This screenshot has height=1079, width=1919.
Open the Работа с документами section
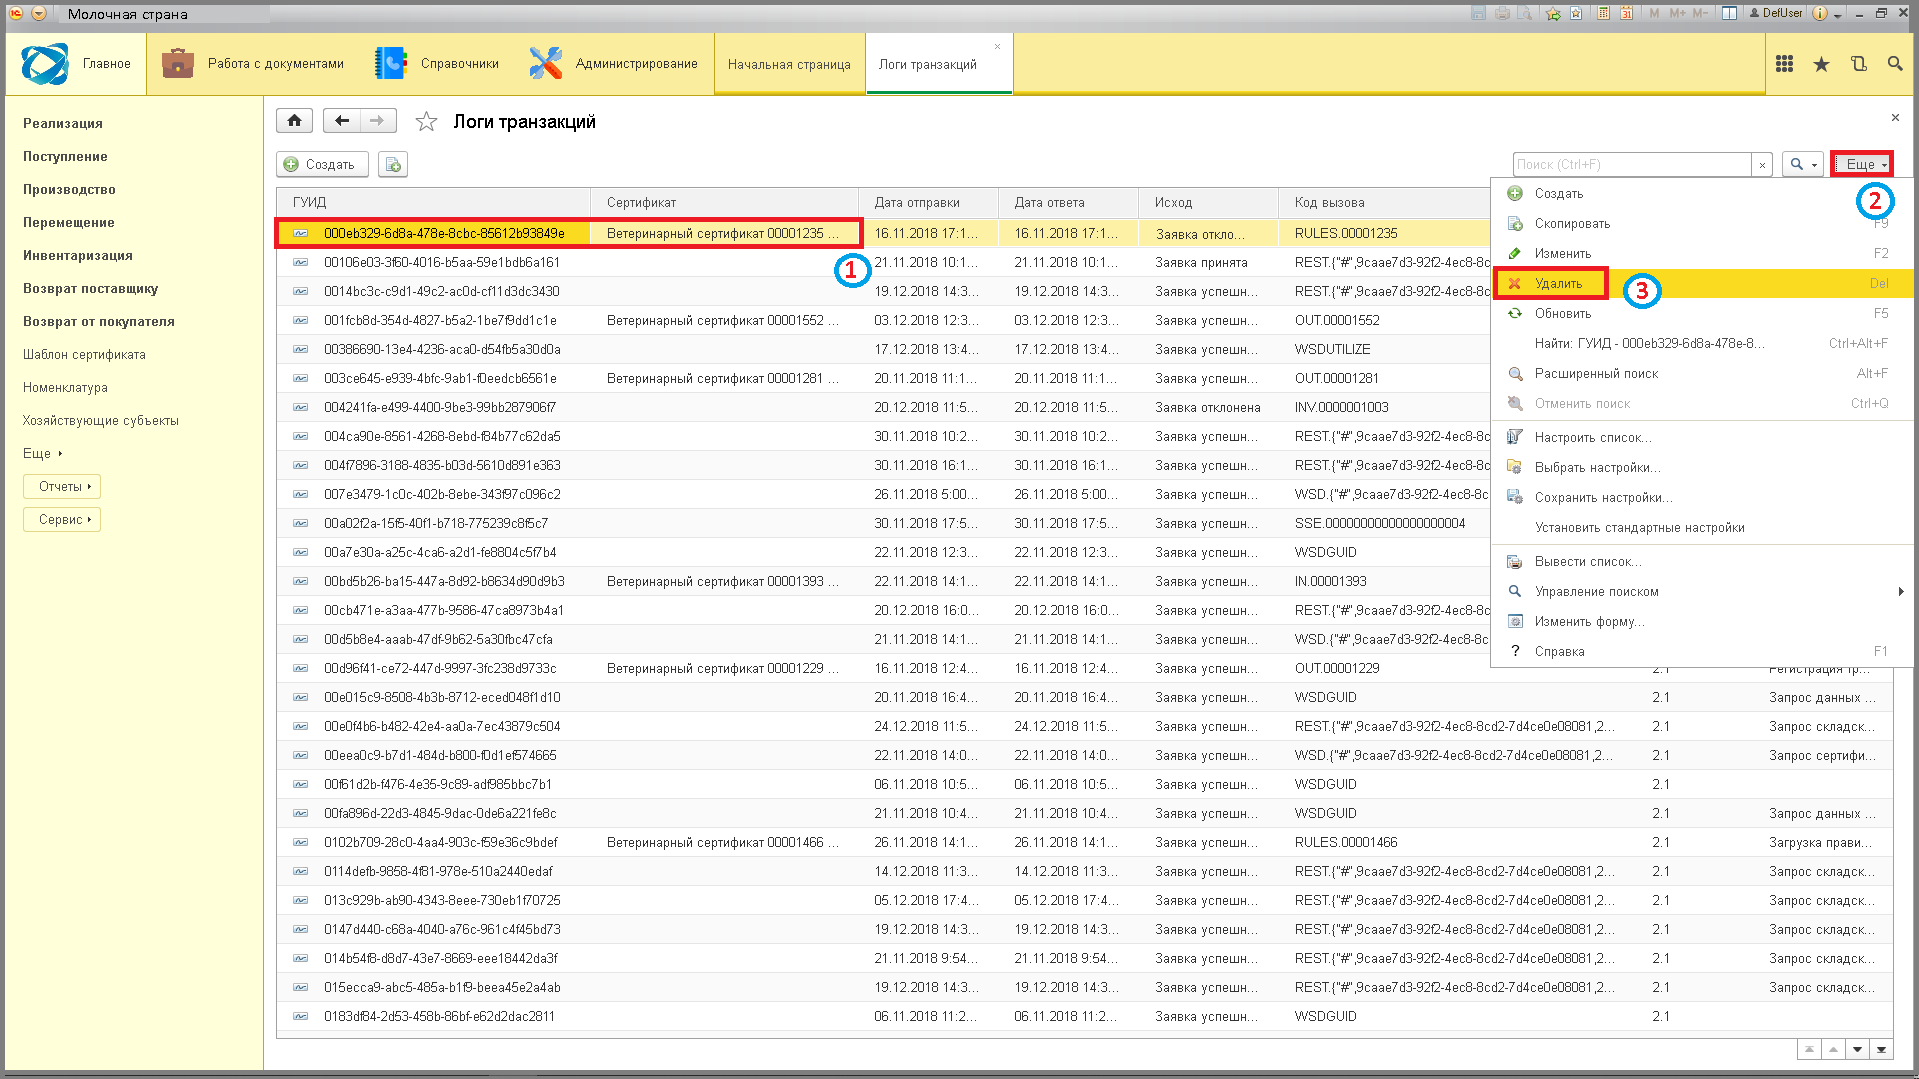253,64
